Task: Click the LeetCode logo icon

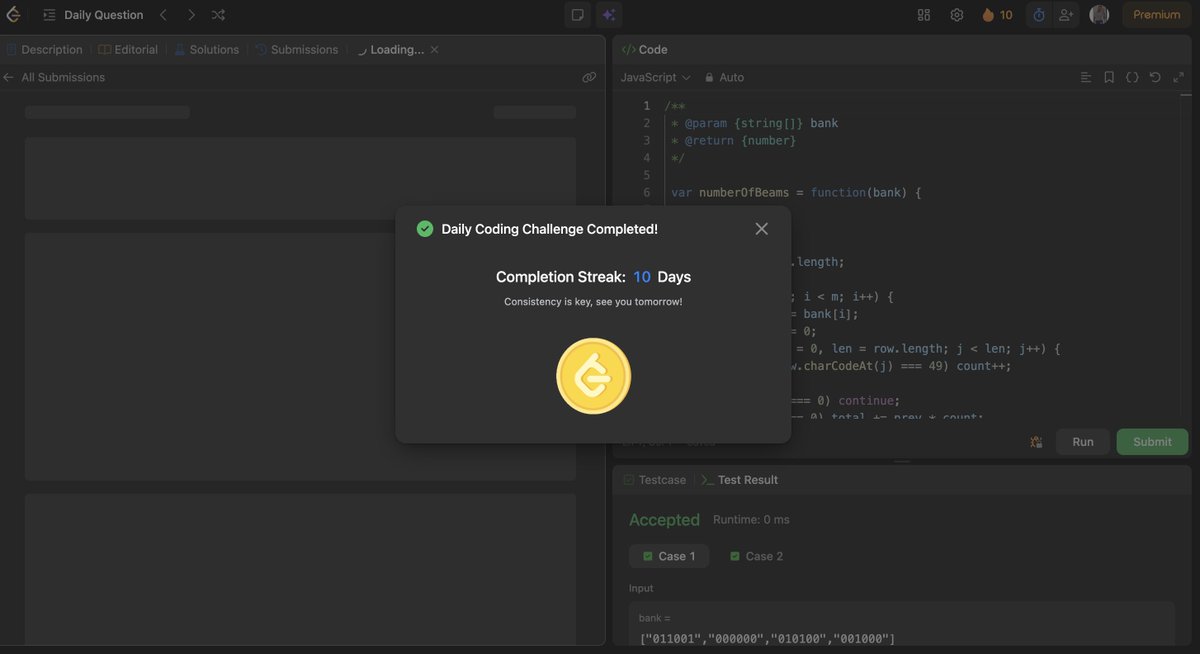Action: point(14,15)
